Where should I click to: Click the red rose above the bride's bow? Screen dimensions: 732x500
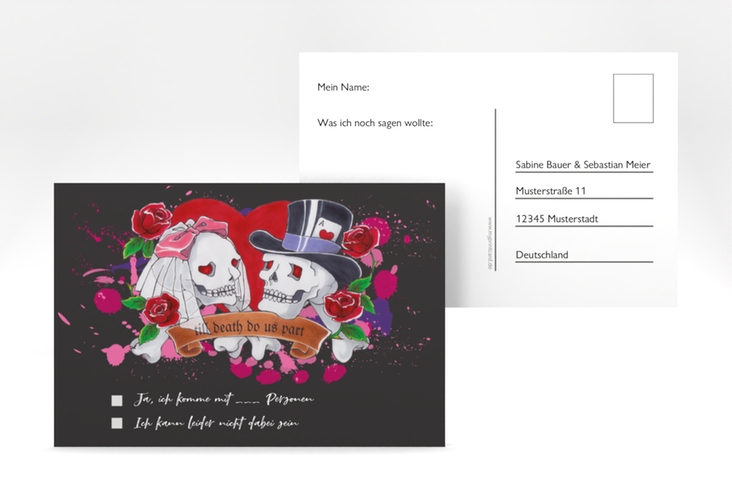point(151,221)
